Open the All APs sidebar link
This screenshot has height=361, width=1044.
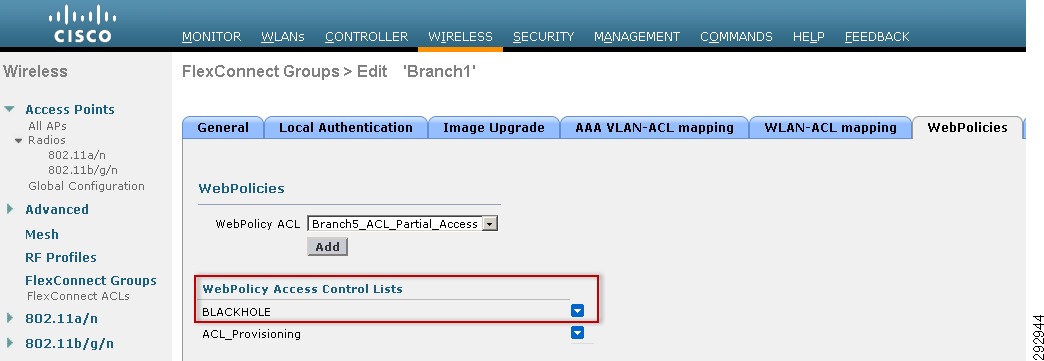(47, 126)
